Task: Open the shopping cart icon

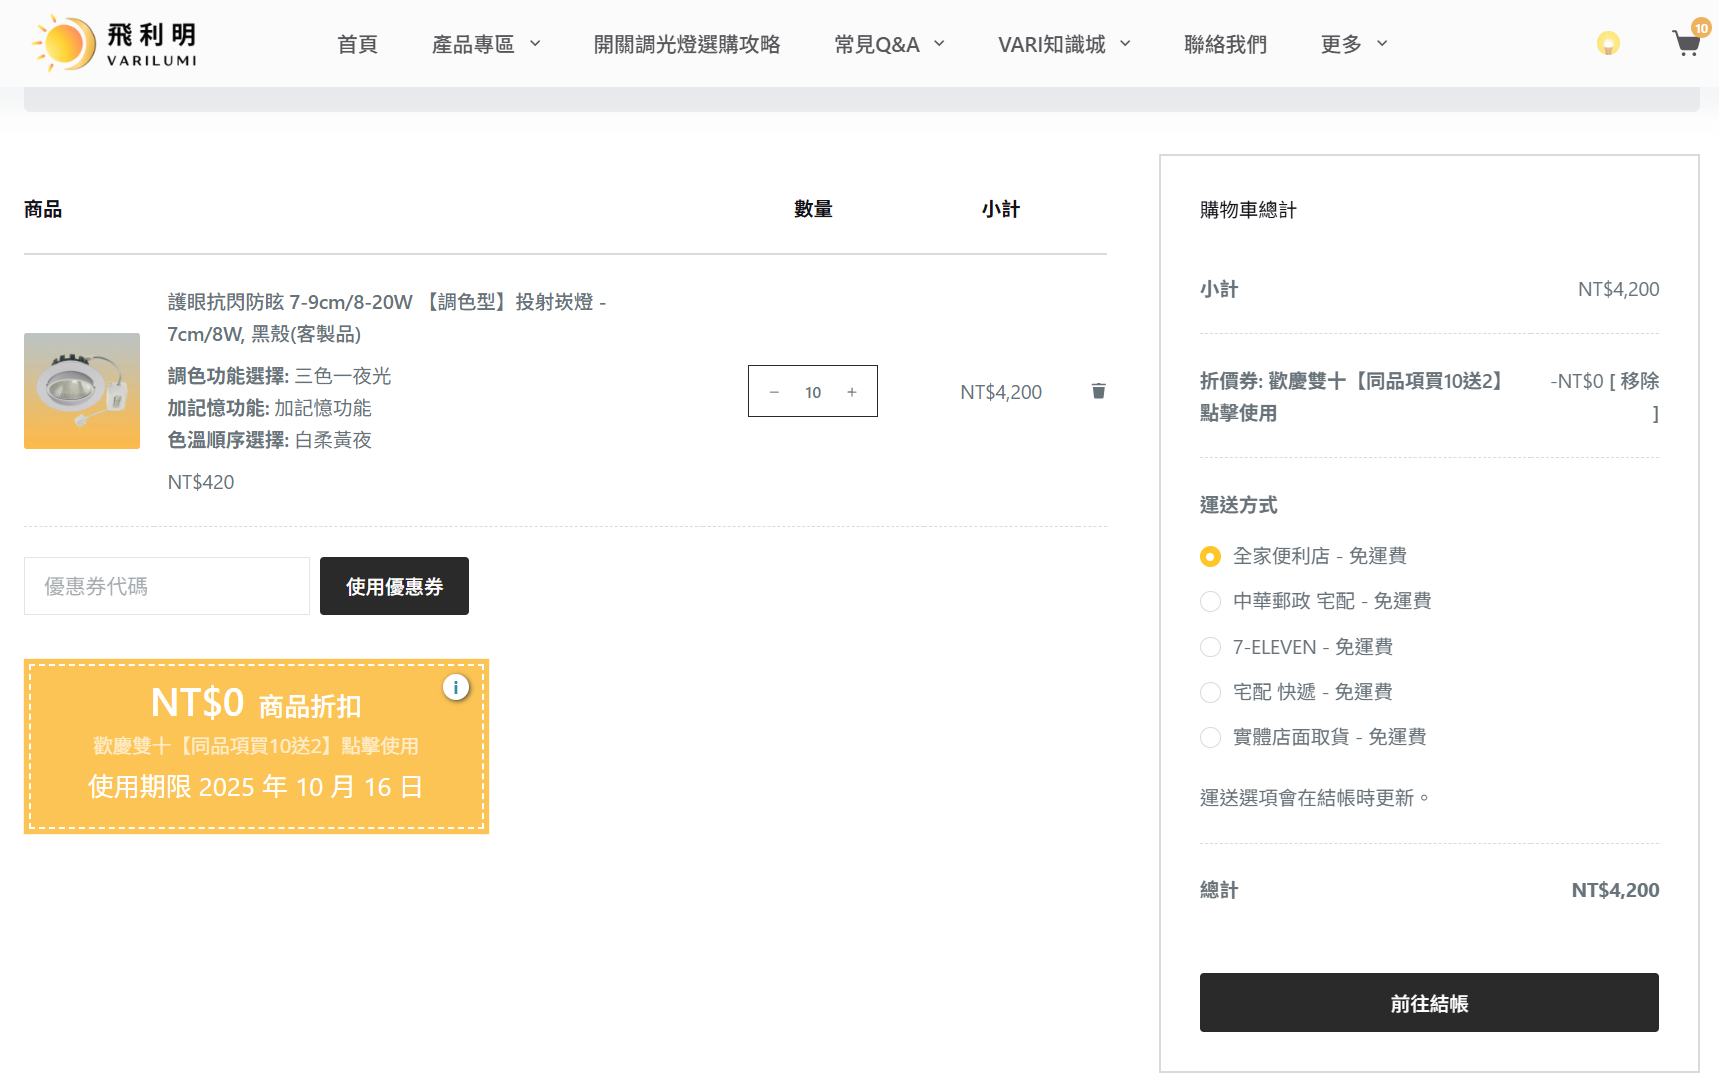Action: coord(1686,44)
